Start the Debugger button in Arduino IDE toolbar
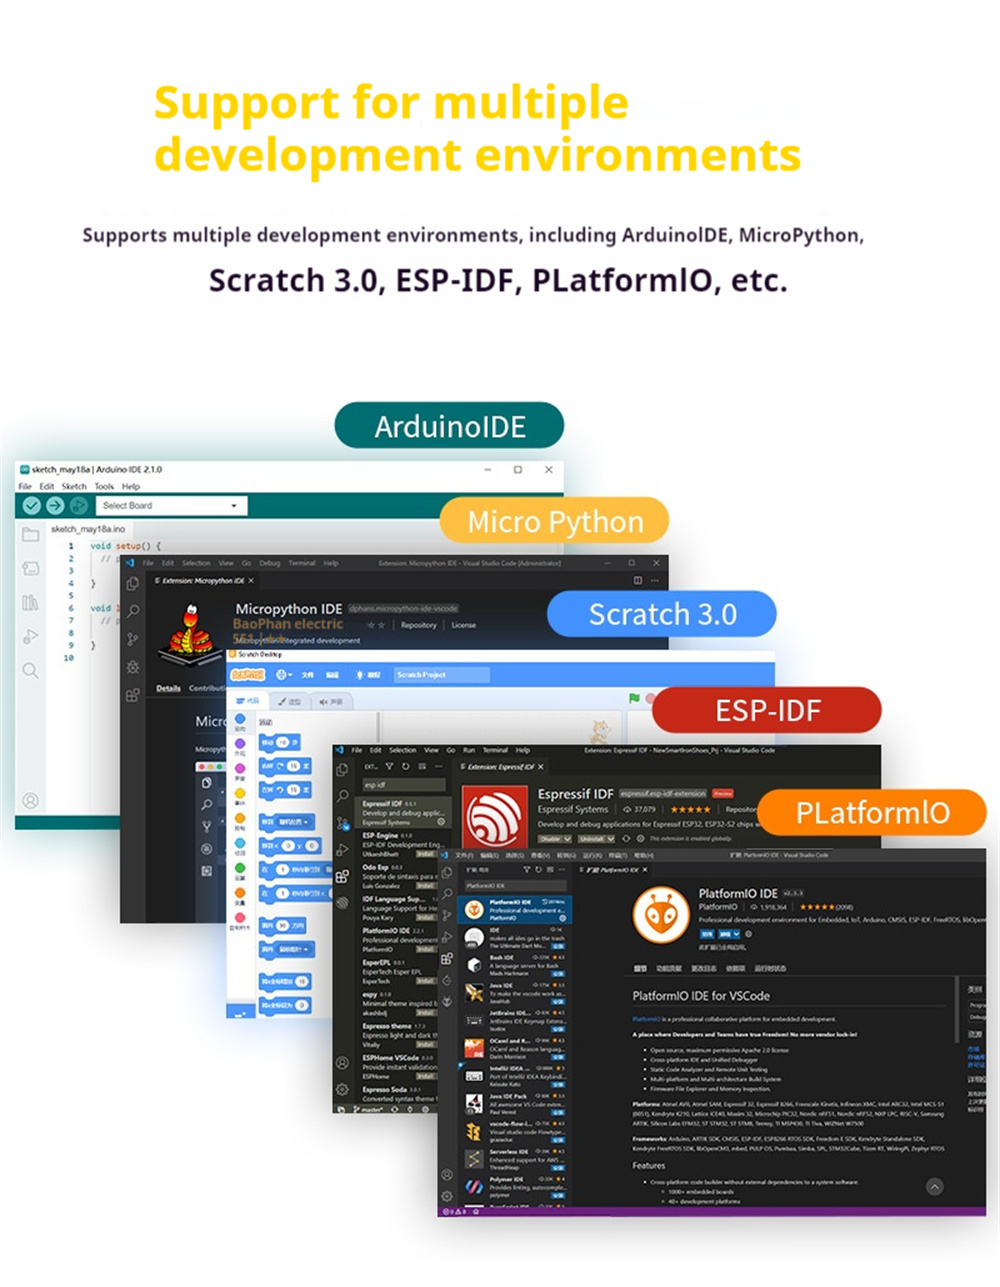The height and width of the screenshot is (1287, 1000). tap(79, 506)
